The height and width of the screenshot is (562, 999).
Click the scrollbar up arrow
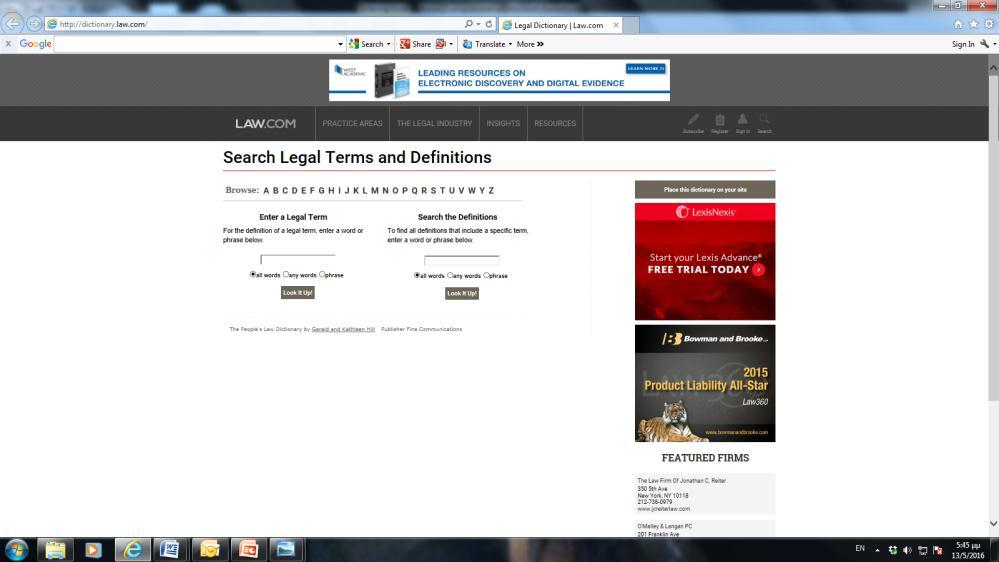(x=993, y=66)
